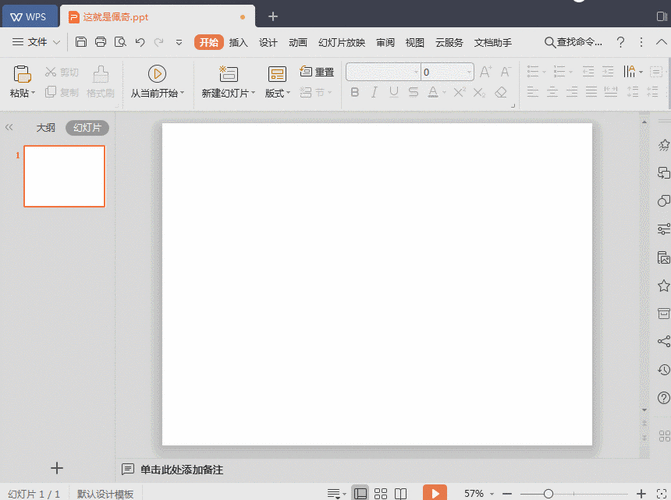Click the 新建幻灯片 icon

tap(228, 74)
